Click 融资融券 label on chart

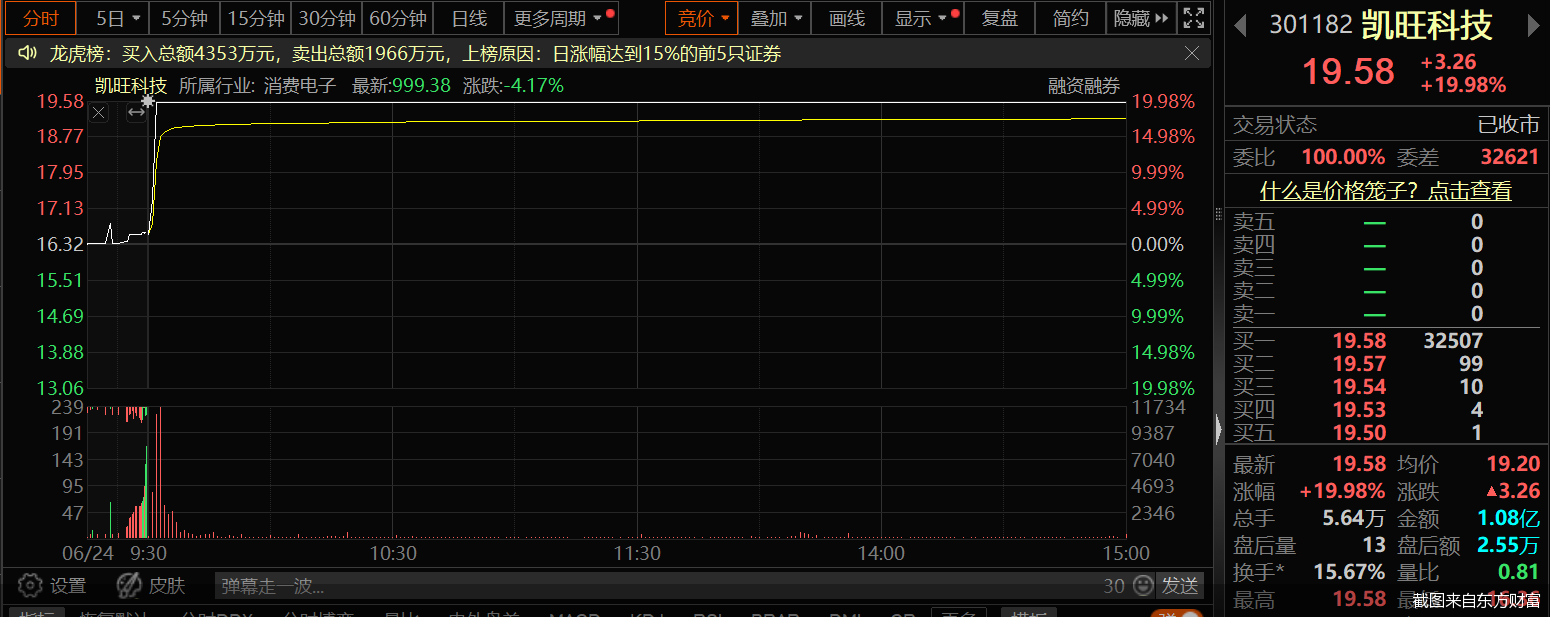tap(1084, 86)
